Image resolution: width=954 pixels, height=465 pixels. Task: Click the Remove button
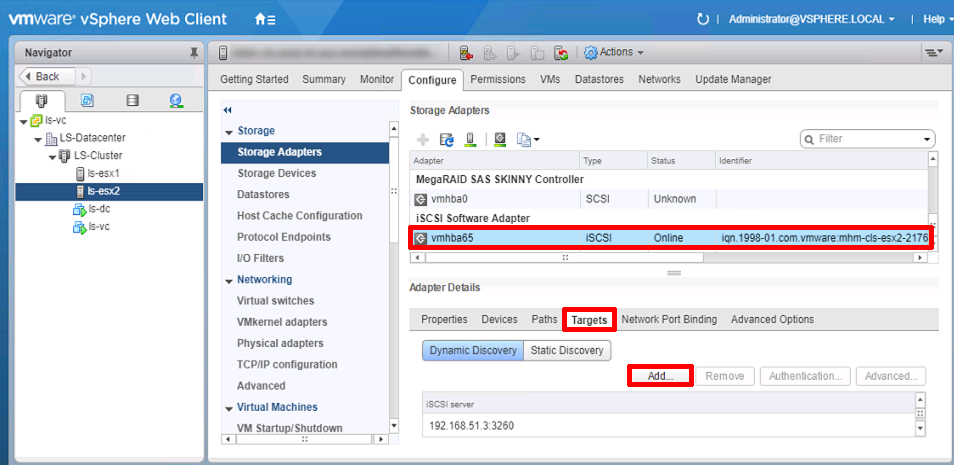pos(725,376)
